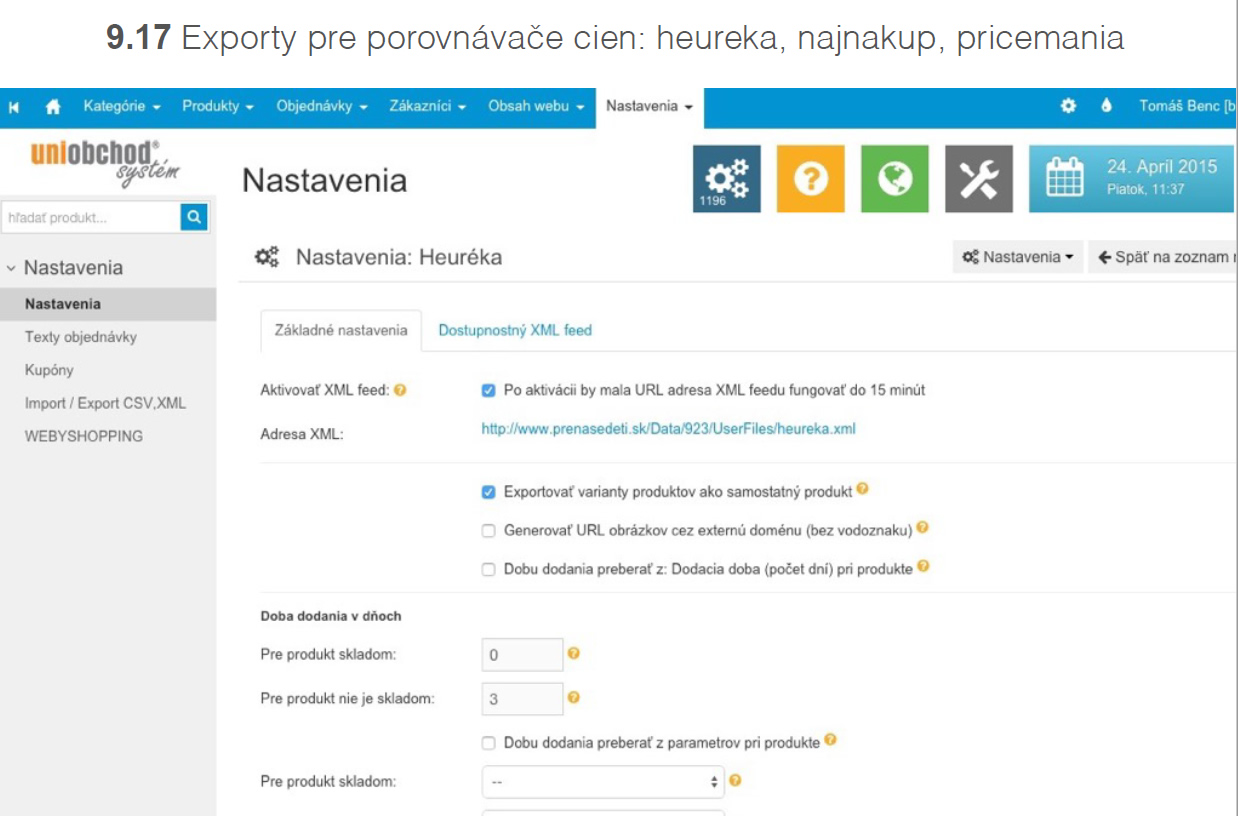The width and height of the screenshot is (1238, 816).
Task: Toggle Exportovať varianty produktov checkbox
Action: pyautogui.click(x=489, y=492)
